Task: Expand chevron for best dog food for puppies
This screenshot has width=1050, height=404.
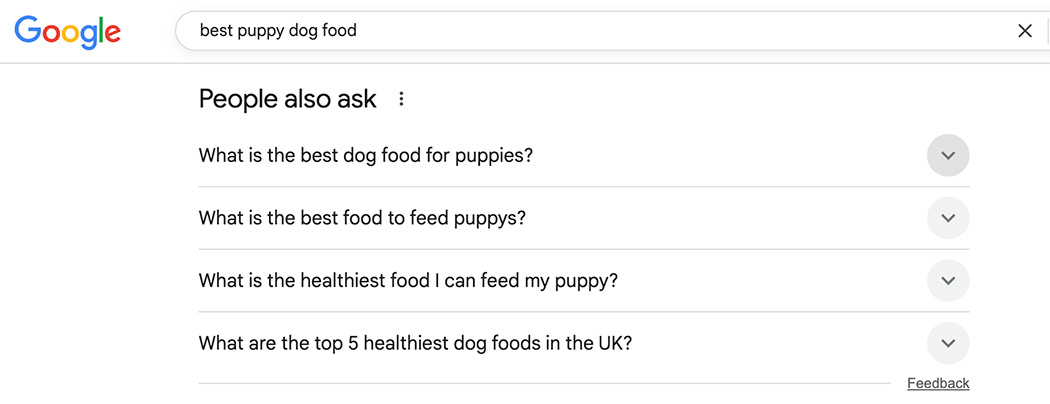Action: tap(948, 156)
